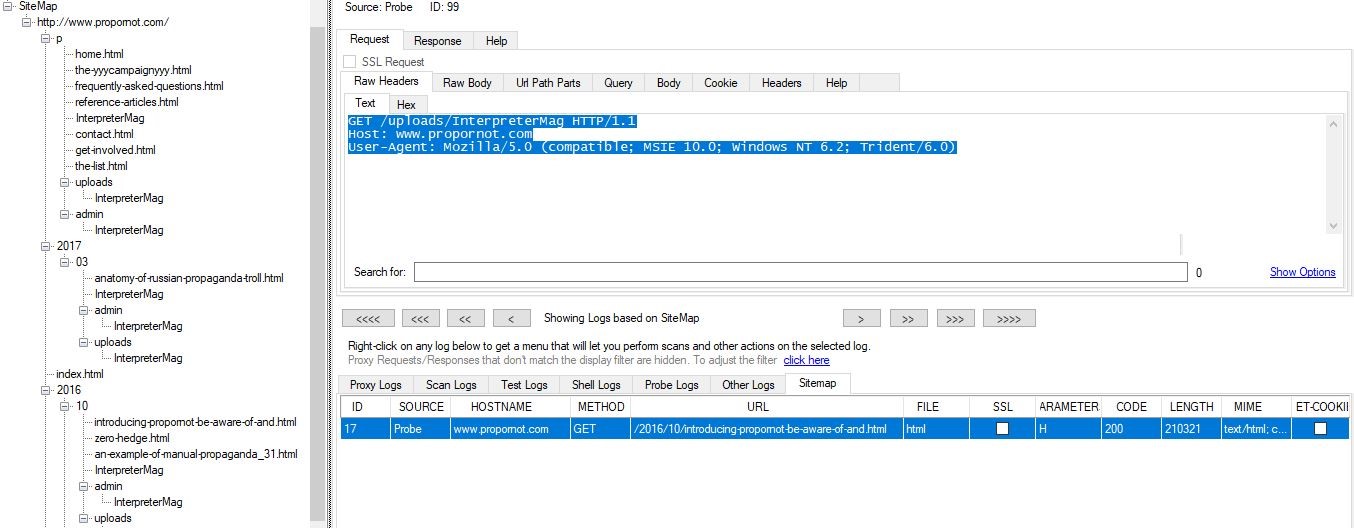The height and width of the screenshot is (528, 1354).
Task: Collapse the root SiteMap node
Action: click(8, 6)
